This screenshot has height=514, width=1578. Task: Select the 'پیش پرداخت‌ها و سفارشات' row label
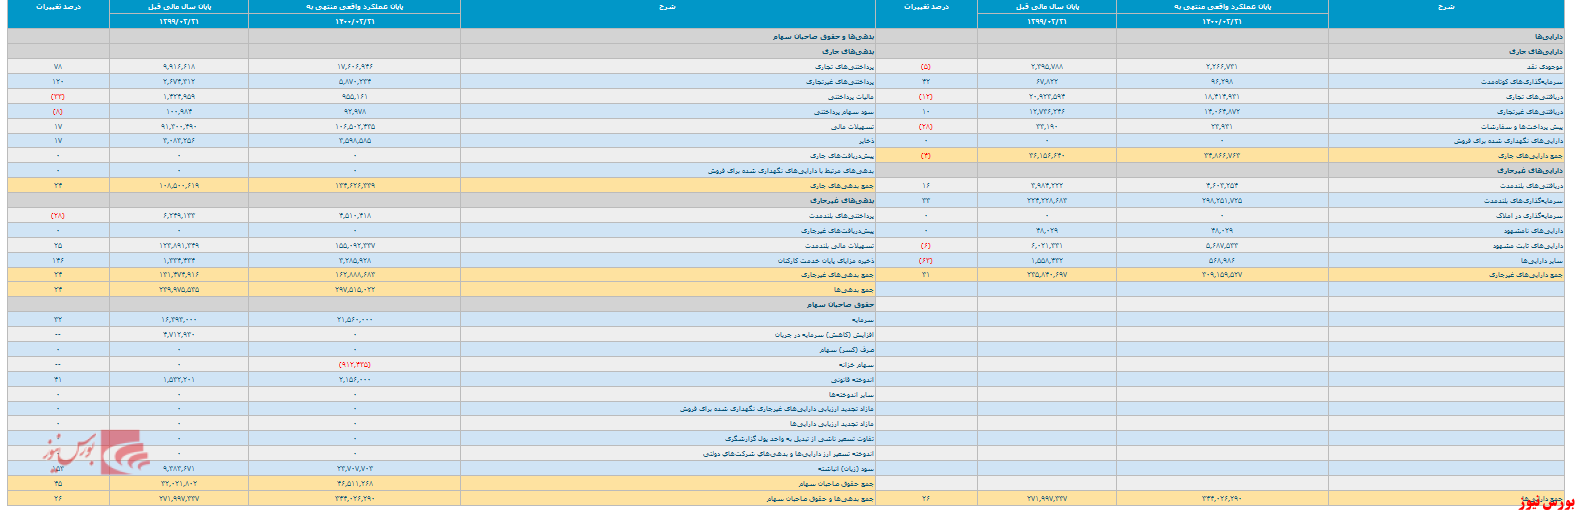(1522, 126)
